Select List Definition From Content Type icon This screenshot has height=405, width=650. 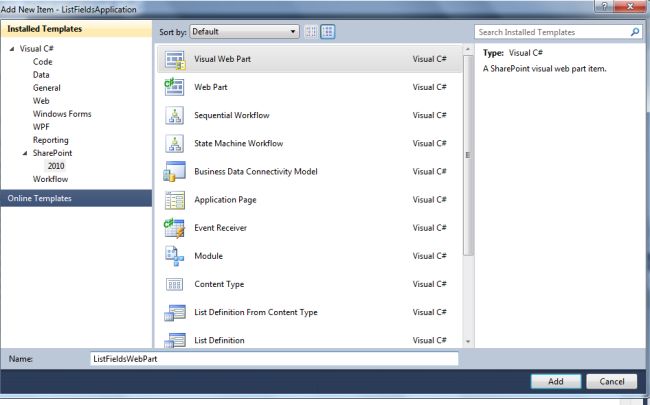175,313
